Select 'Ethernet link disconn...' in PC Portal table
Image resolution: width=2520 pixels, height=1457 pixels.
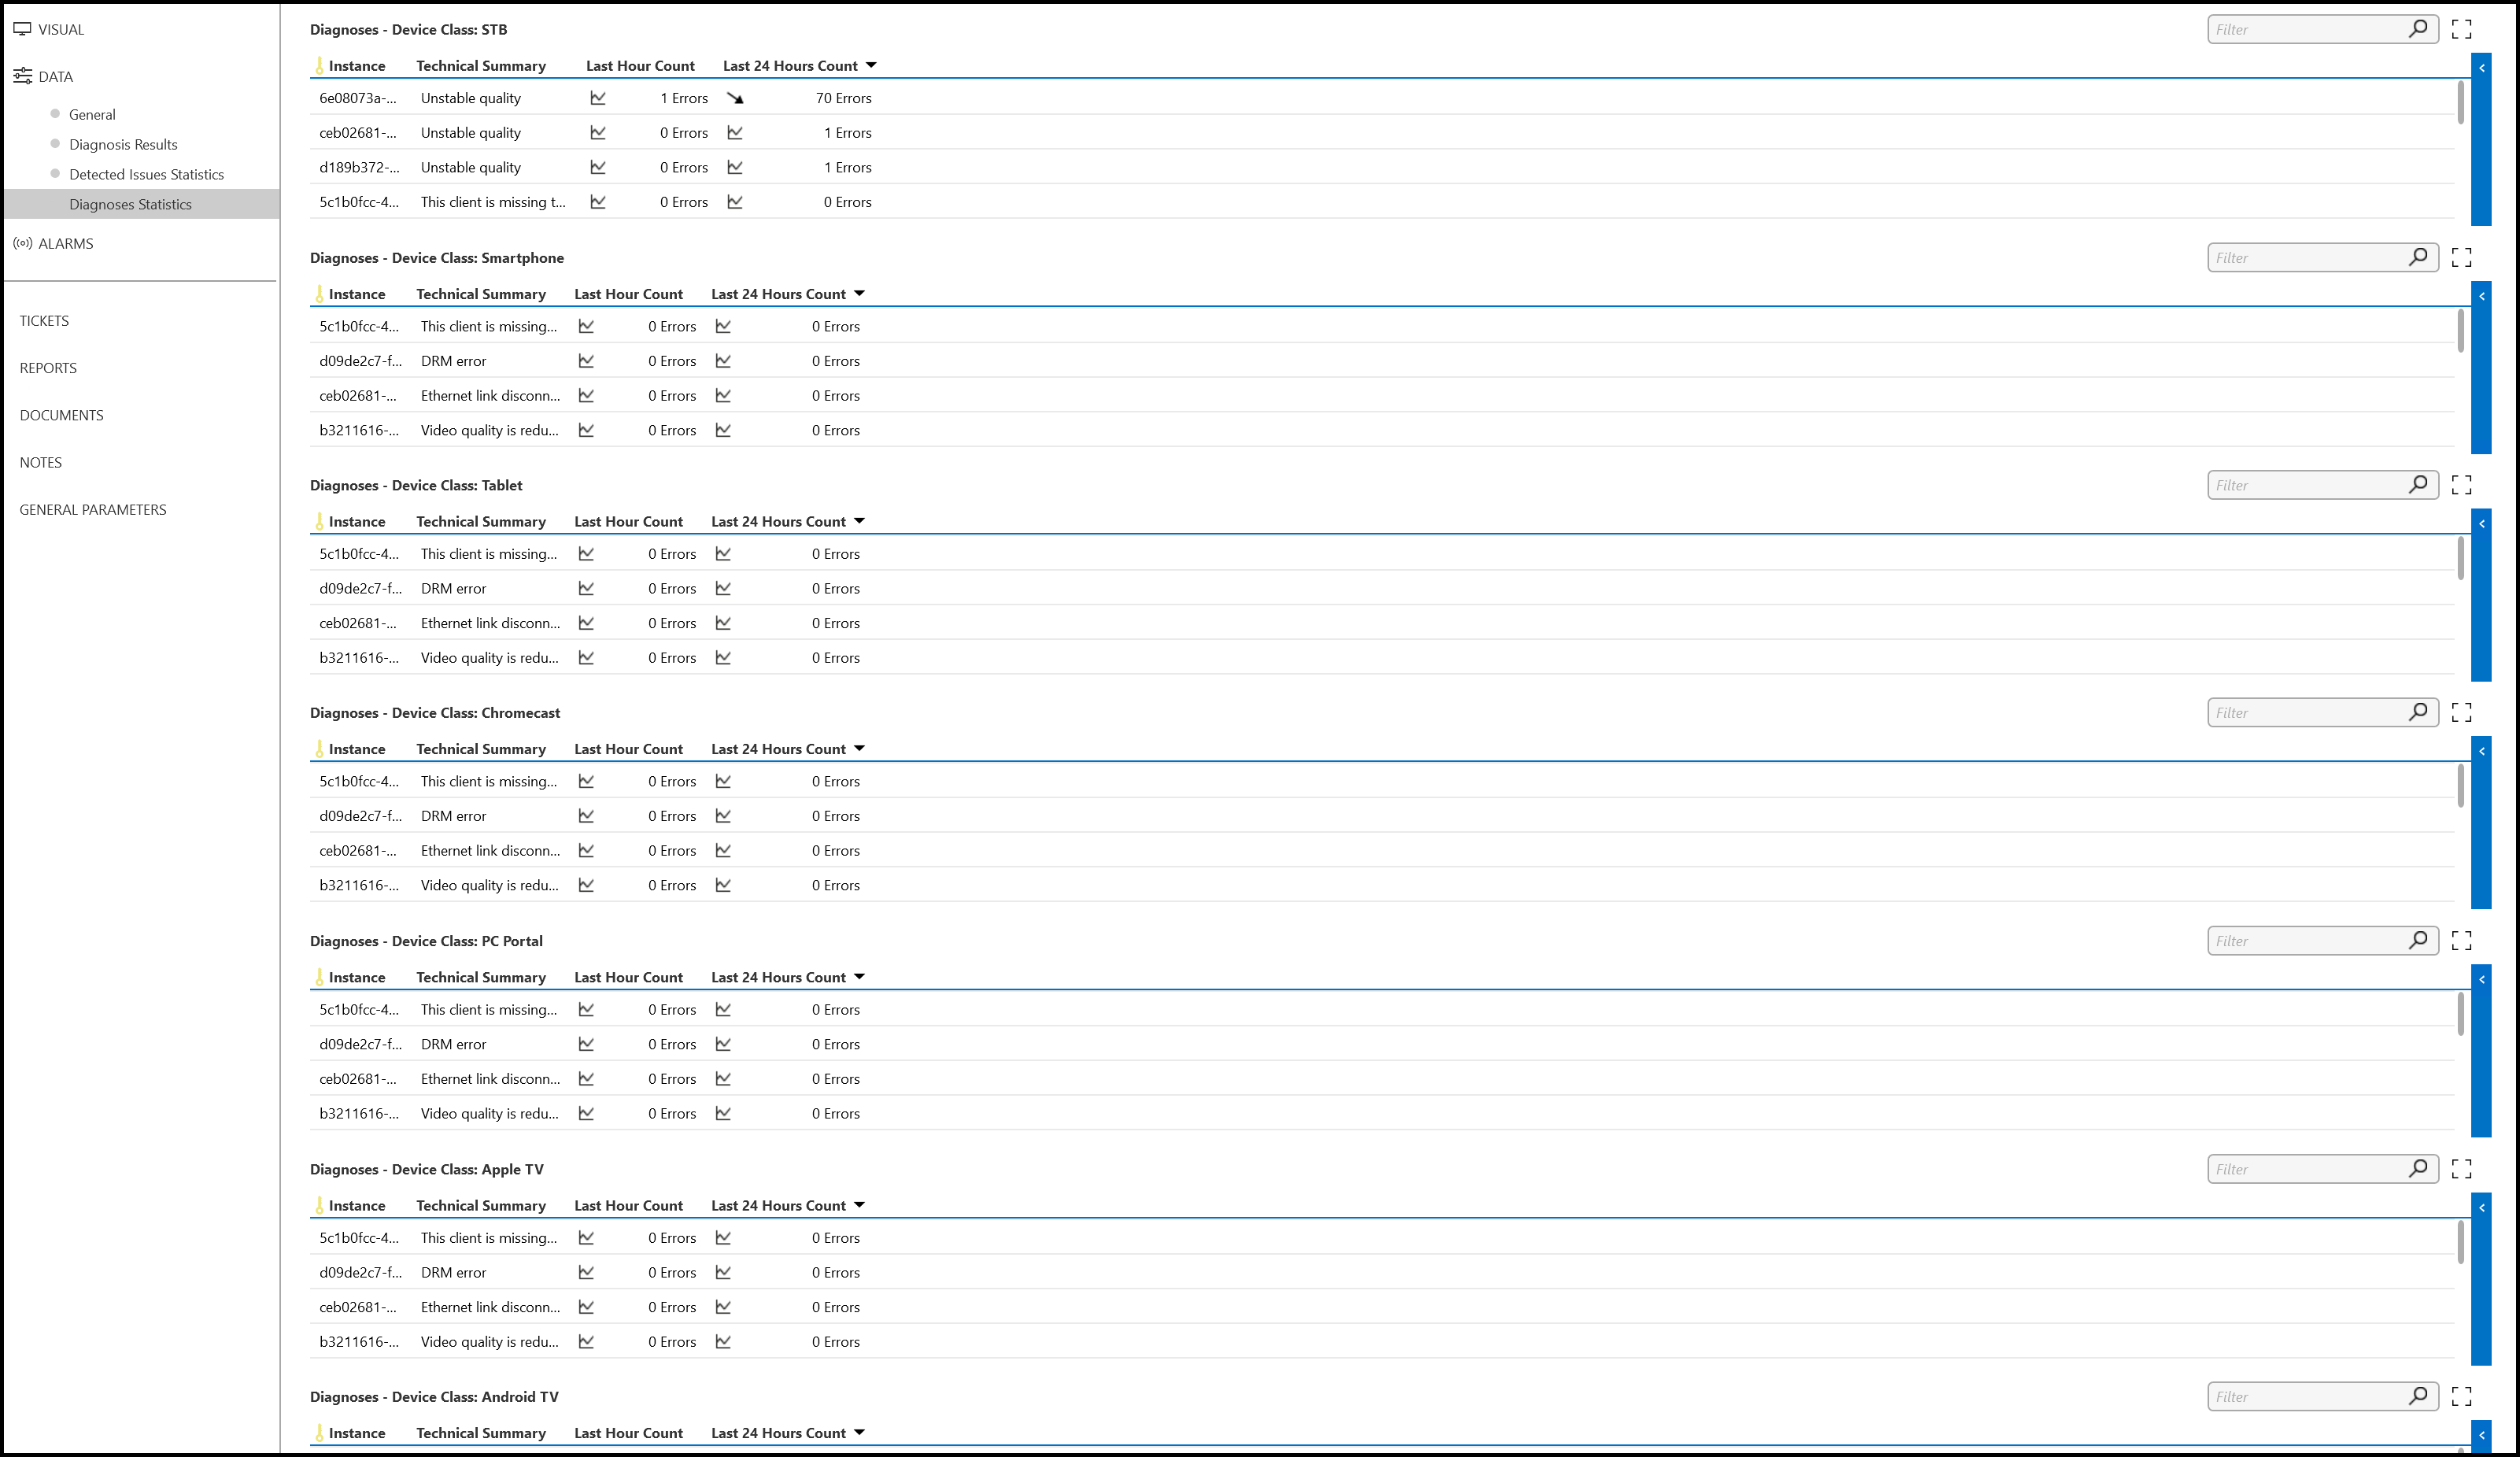tap(490, 1078)
